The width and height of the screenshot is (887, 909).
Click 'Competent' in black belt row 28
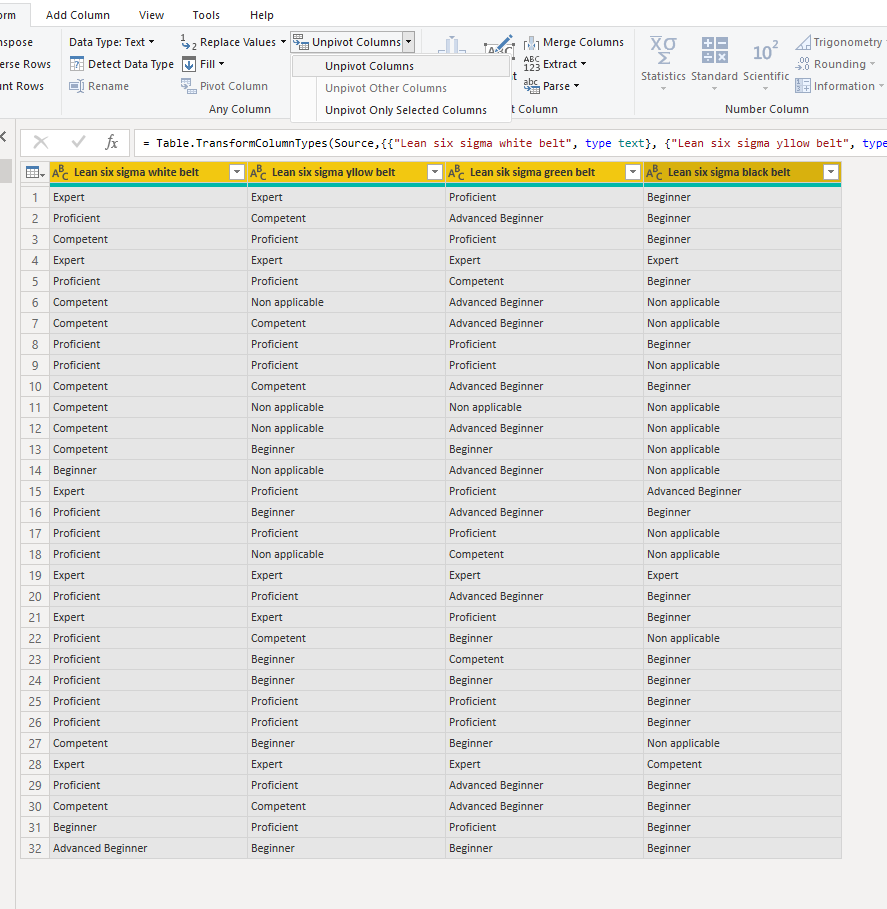[674, 764]
